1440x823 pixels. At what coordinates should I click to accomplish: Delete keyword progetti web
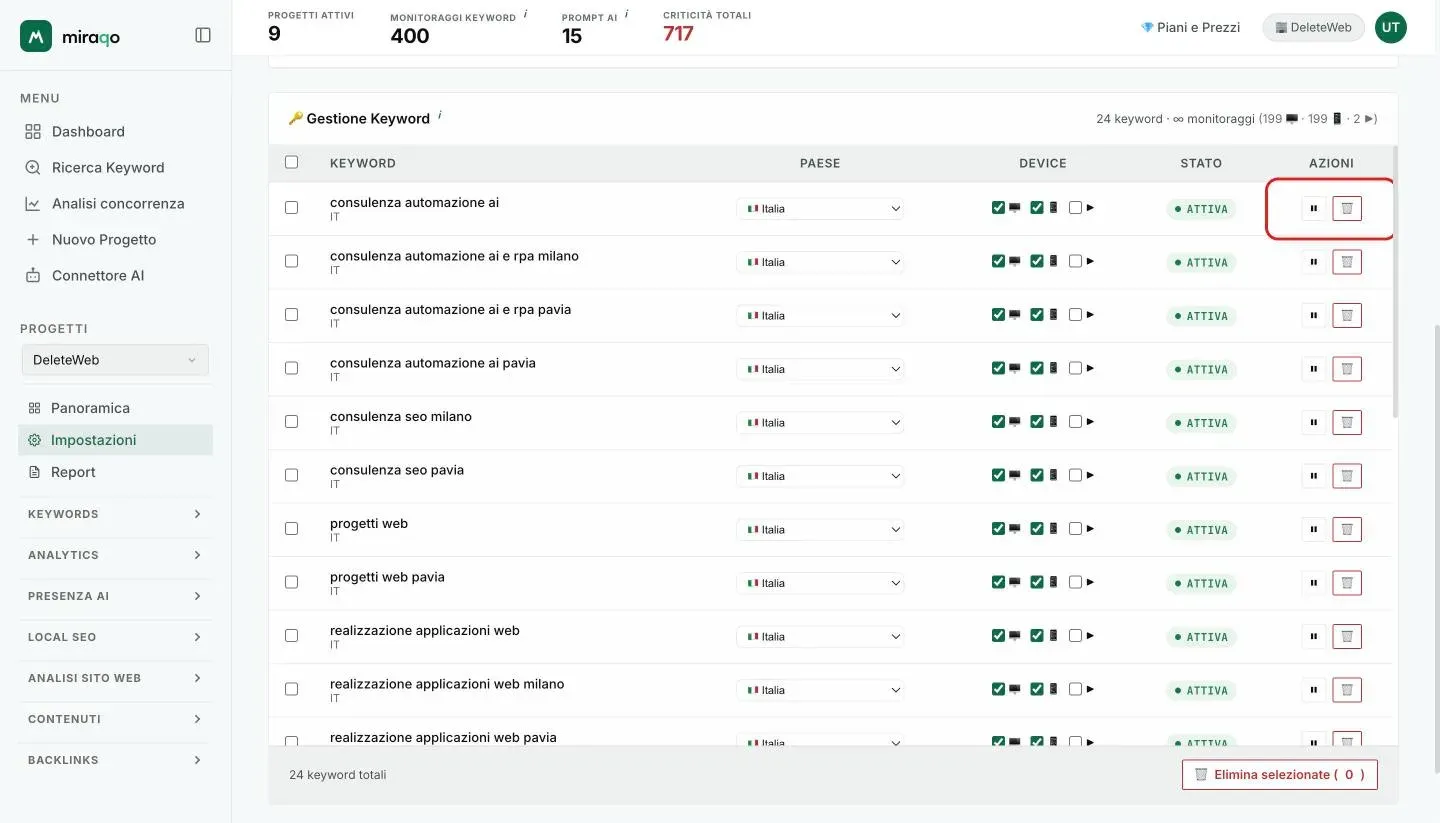pos(1347,530)
